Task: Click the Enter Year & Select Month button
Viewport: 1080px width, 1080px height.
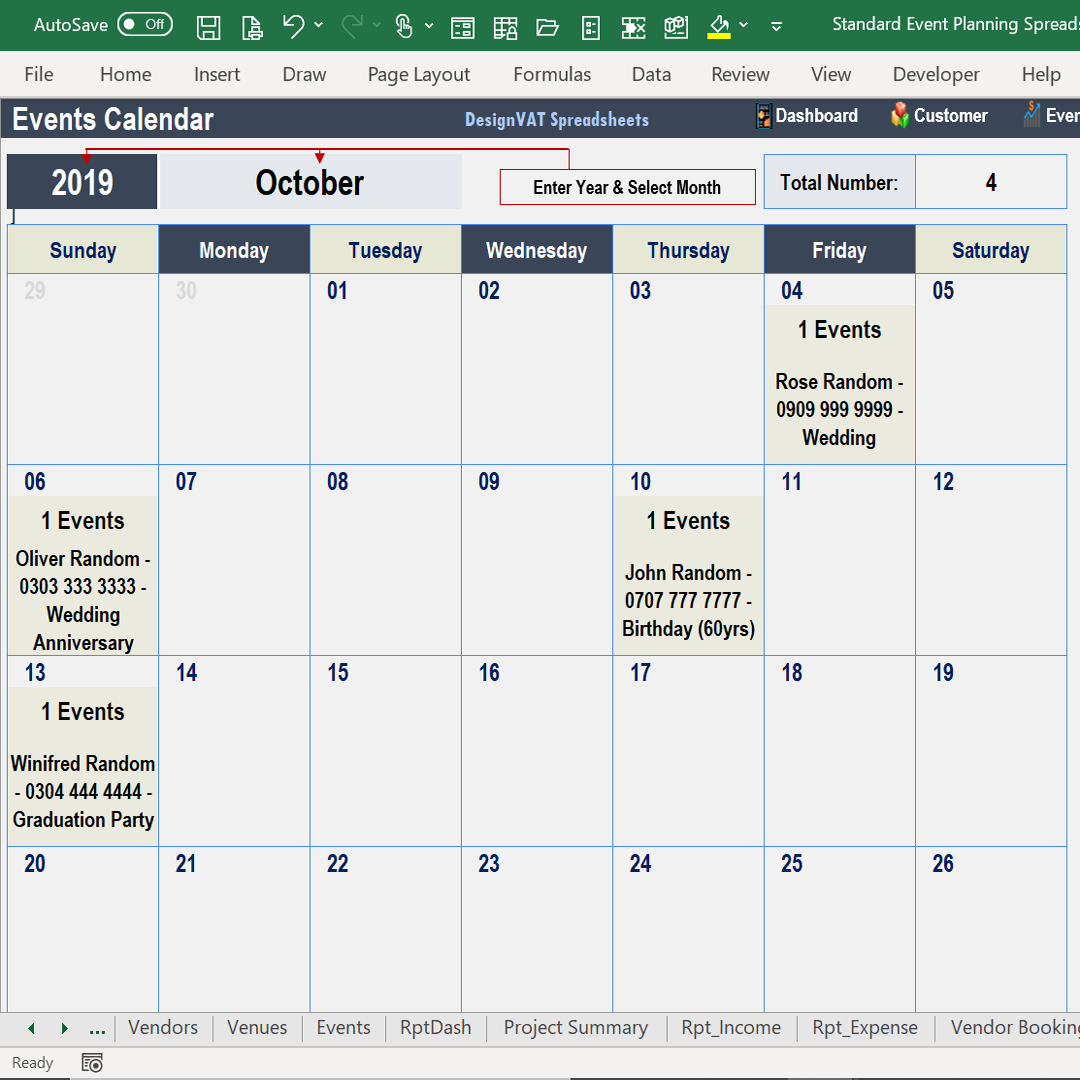Action: click(x=627, y=187)
